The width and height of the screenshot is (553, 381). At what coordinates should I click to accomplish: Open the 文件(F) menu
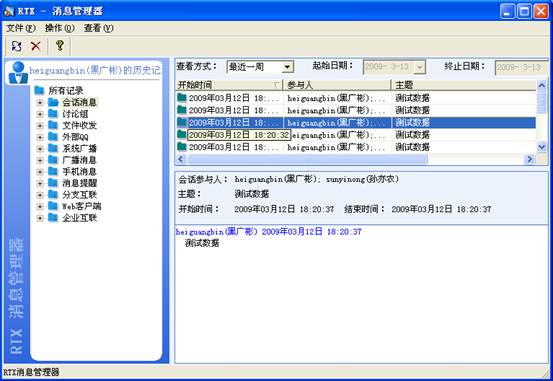21,28
